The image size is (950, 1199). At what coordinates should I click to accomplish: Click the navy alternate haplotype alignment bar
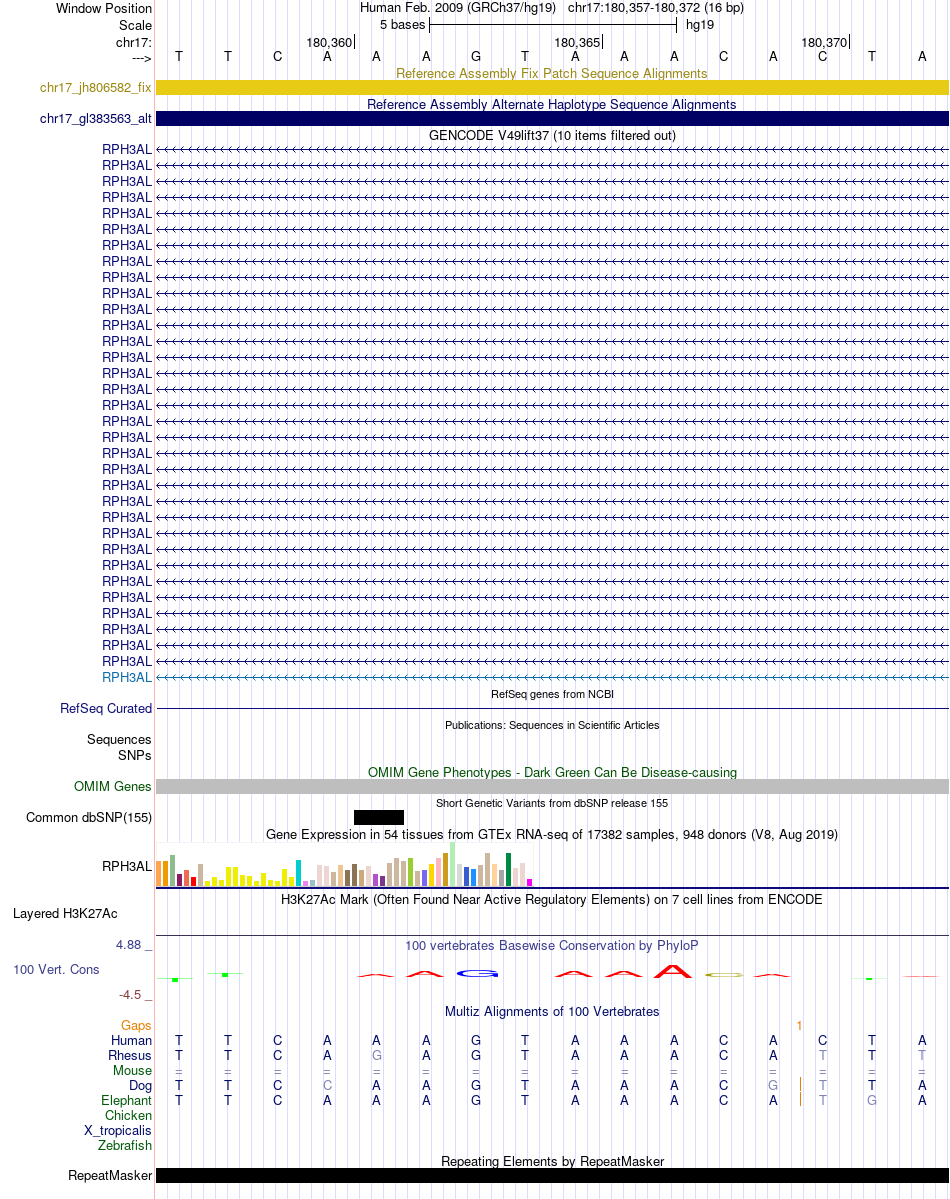[x=552, y=119]
